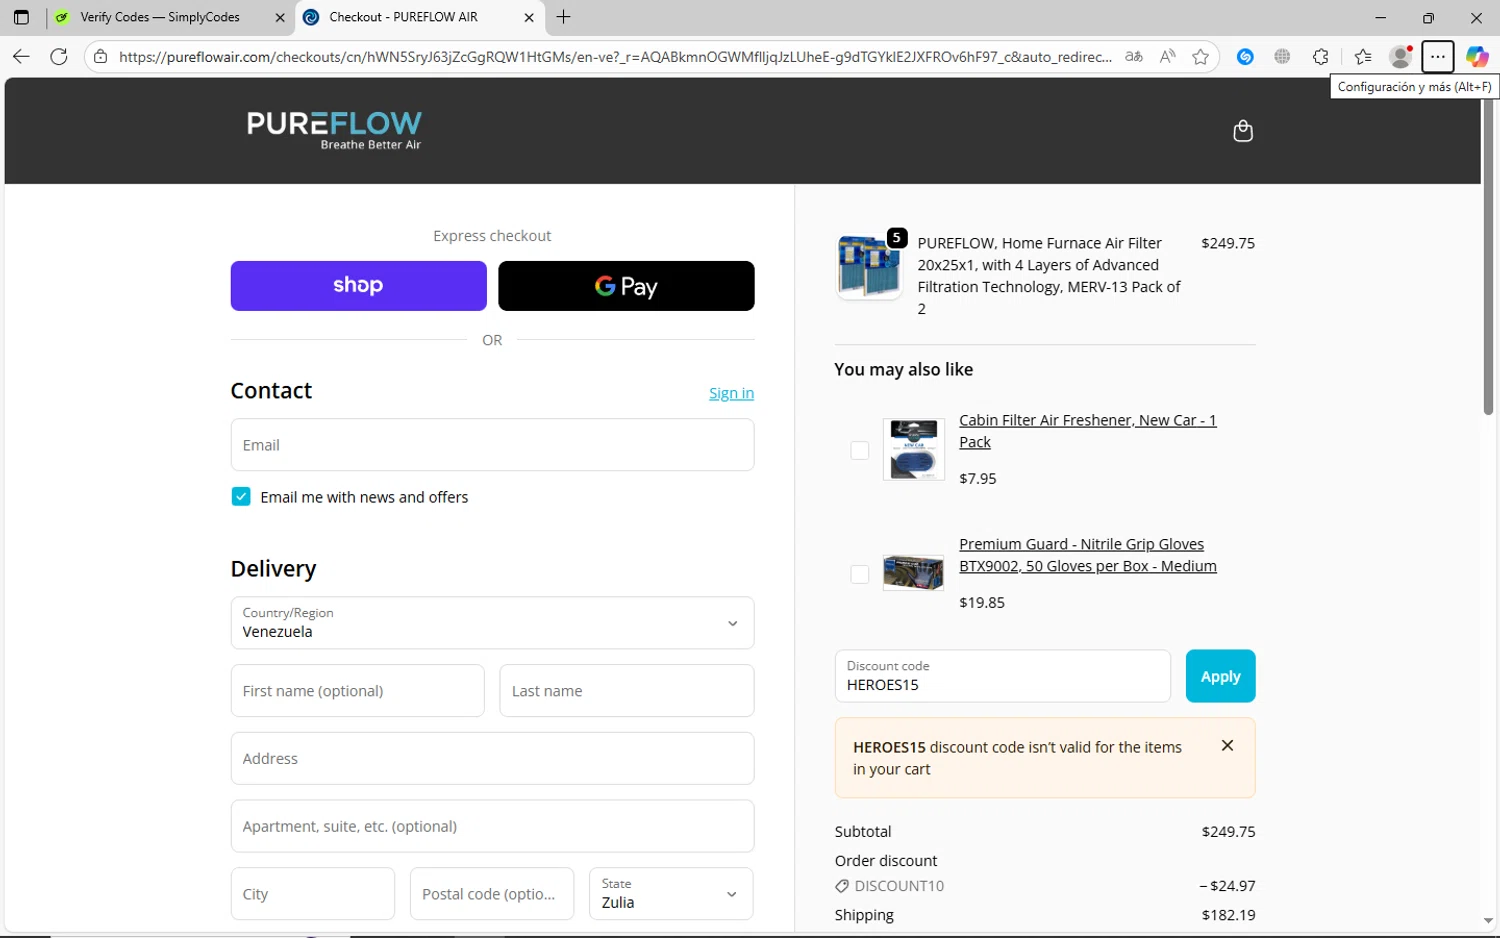Apply the discount code
Image resolution: width=1500 pixels, height=938 pixels.
1220,676
